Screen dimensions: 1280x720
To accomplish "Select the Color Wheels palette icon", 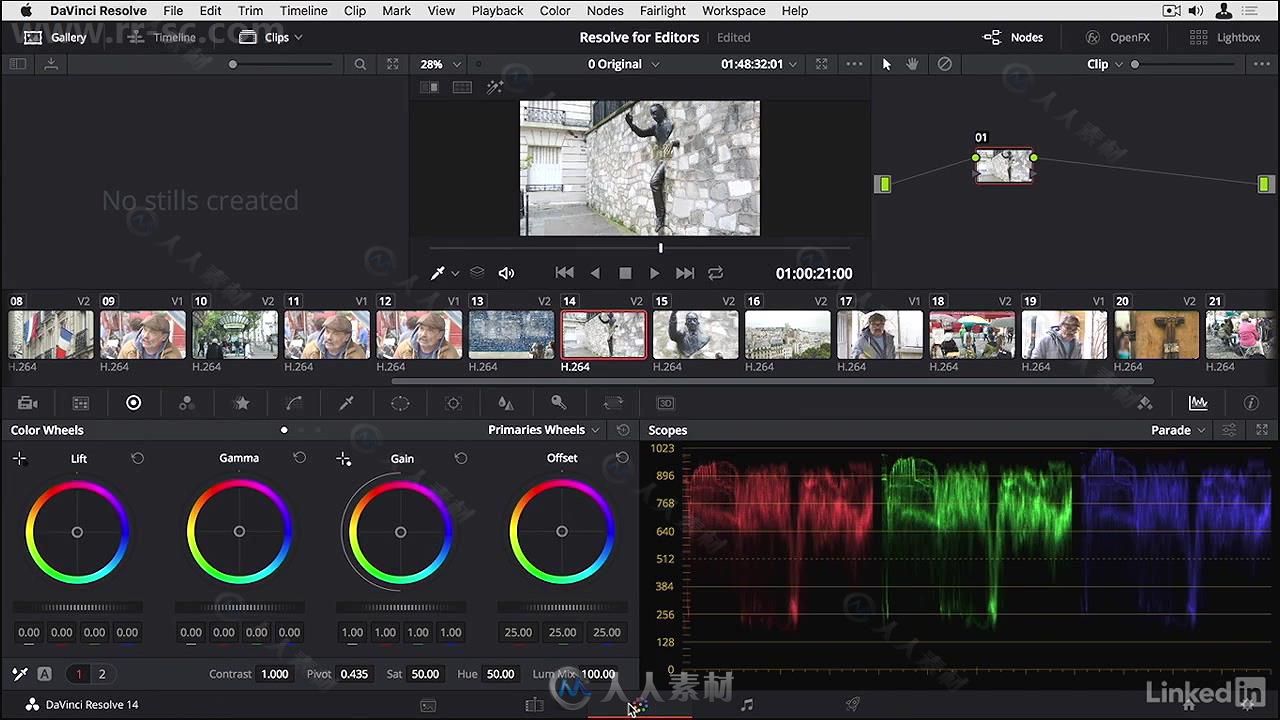I will [133, 403].
